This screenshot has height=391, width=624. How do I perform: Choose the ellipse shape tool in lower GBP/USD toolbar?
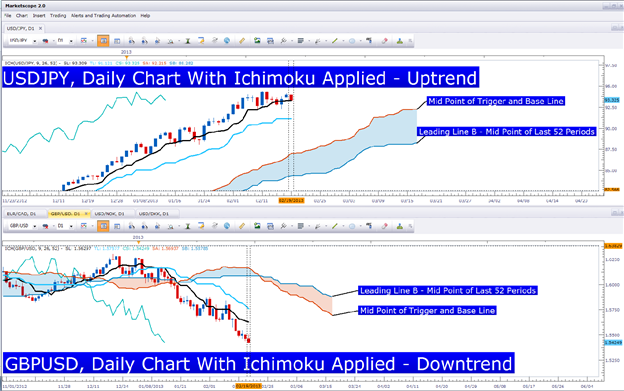(352, 226)
